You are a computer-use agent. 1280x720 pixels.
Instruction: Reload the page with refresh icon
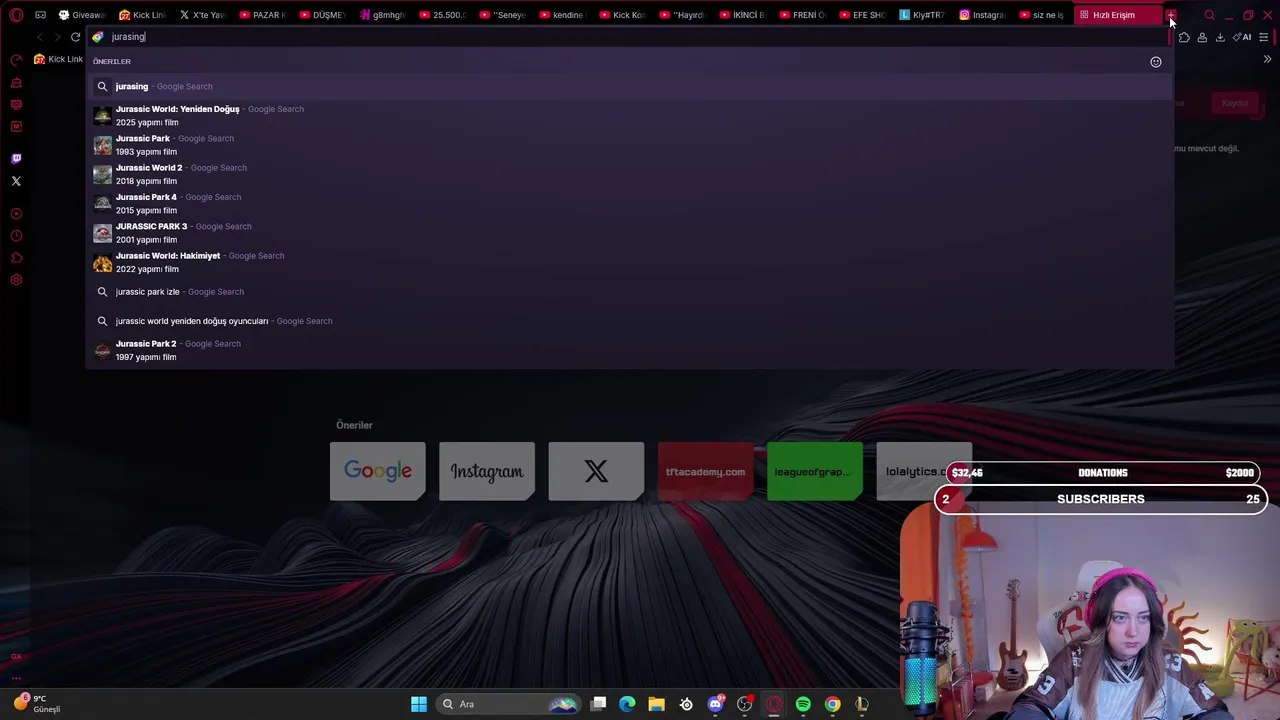(75, 37)
